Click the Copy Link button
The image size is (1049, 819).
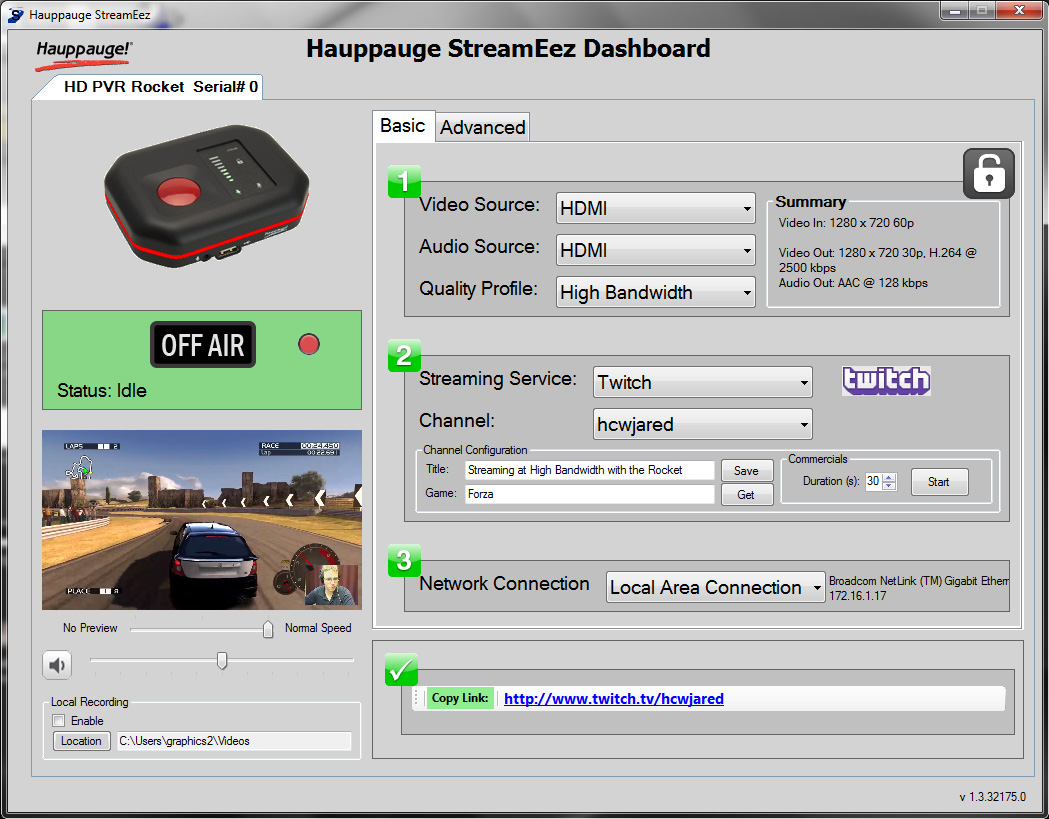460,698
